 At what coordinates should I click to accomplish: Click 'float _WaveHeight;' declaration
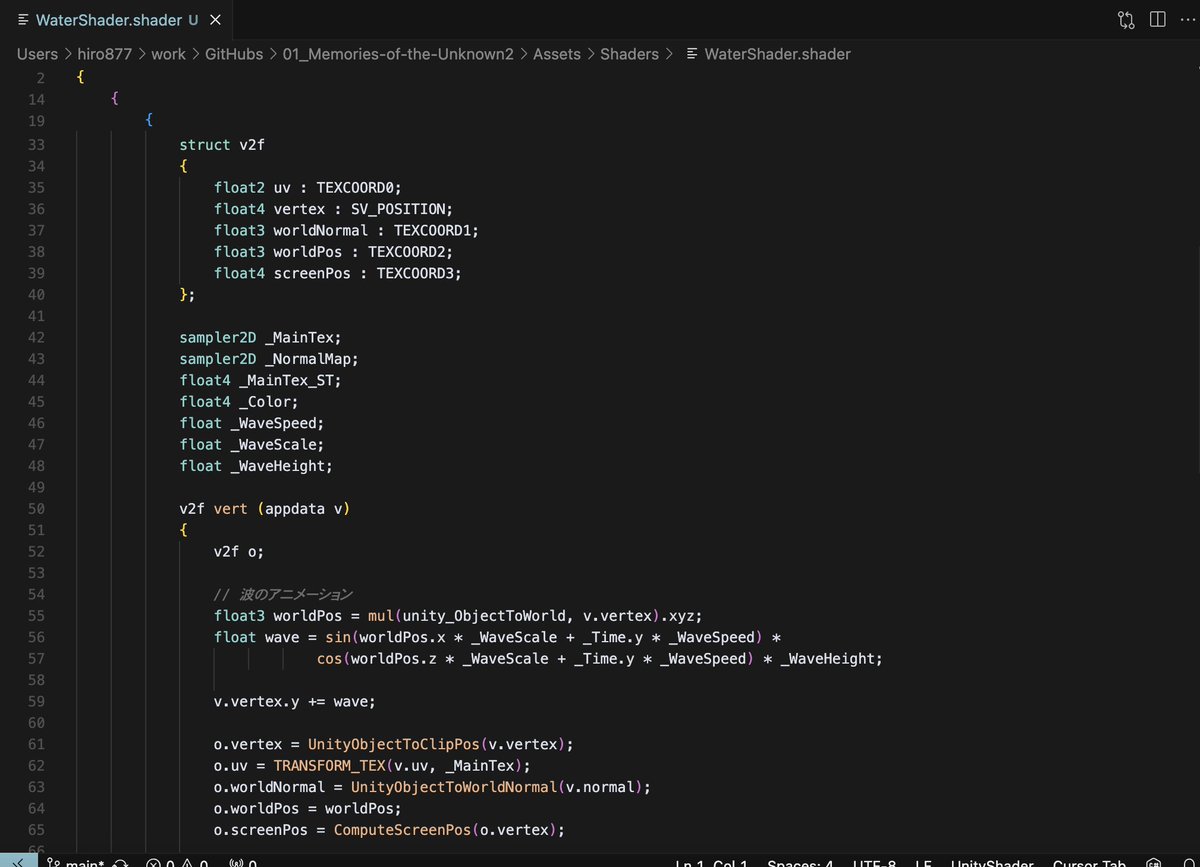[x=256, y=466]
